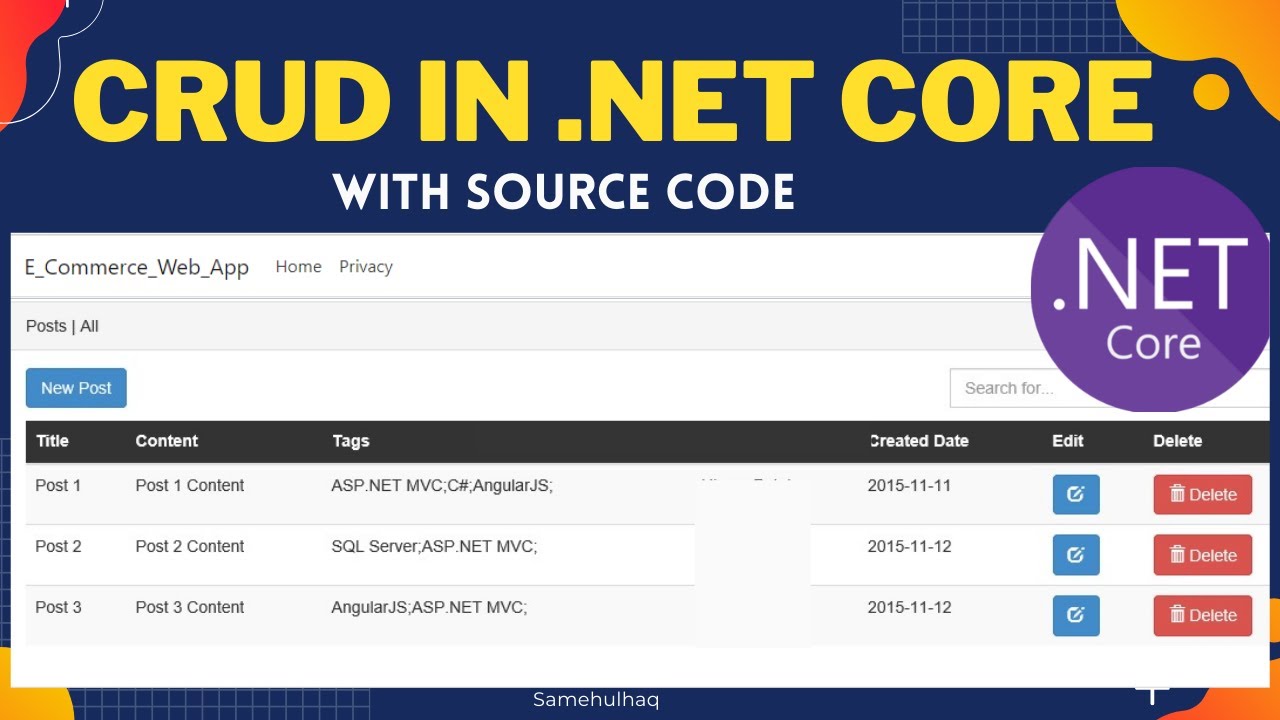Click the edit icon for Post 2

coord(1076,555)
